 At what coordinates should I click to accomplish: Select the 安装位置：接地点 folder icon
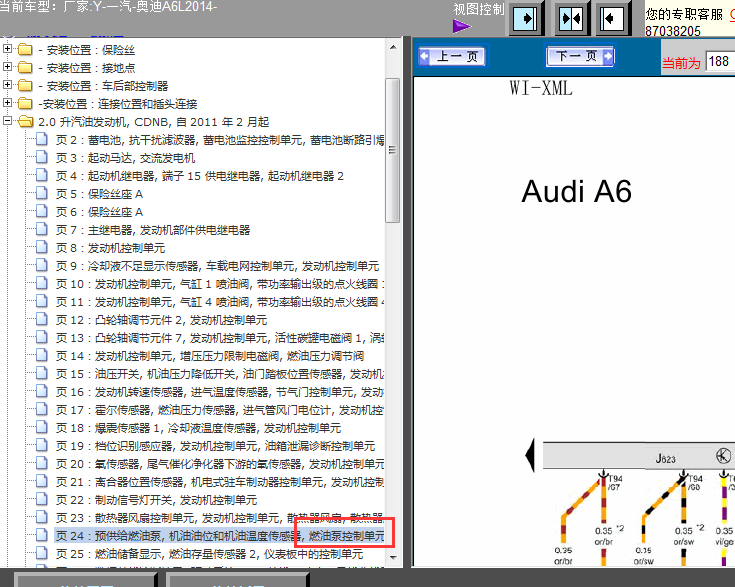pos(25,68)
